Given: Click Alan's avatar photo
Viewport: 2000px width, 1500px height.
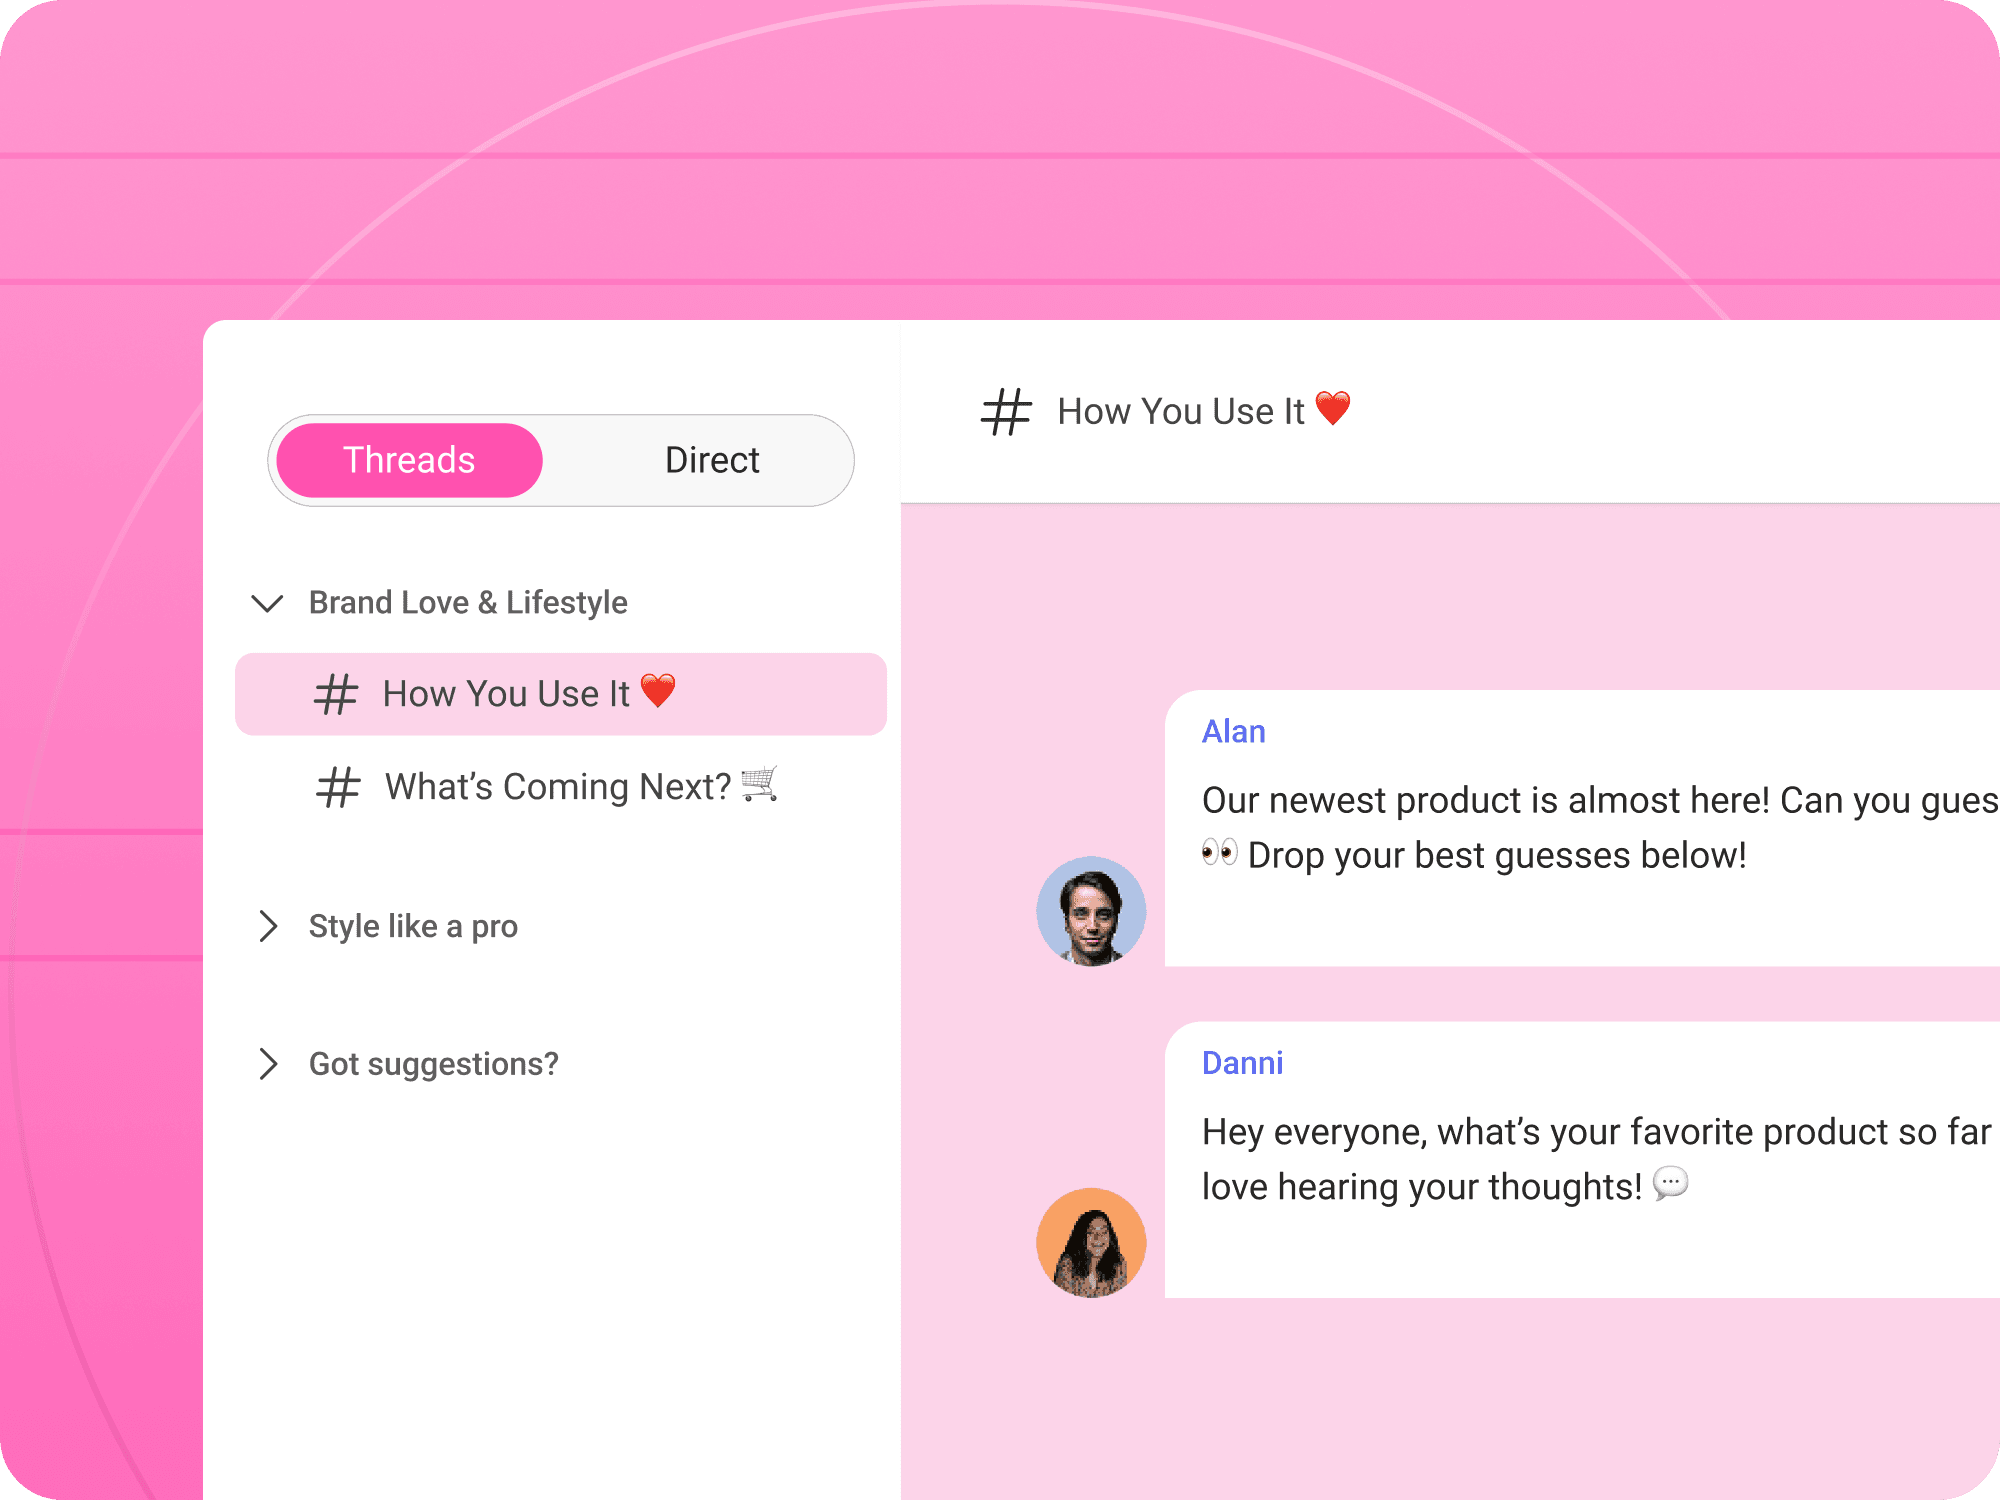Looking at the screenshot, I should pyautogui.click(x=1091, y=911).
